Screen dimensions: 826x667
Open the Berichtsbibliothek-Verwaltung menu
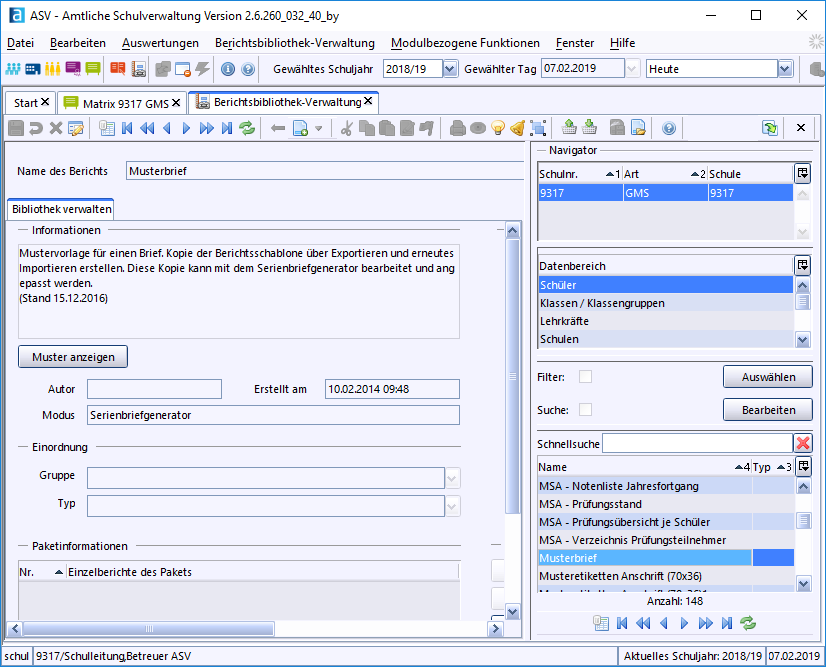click(295, 43)
